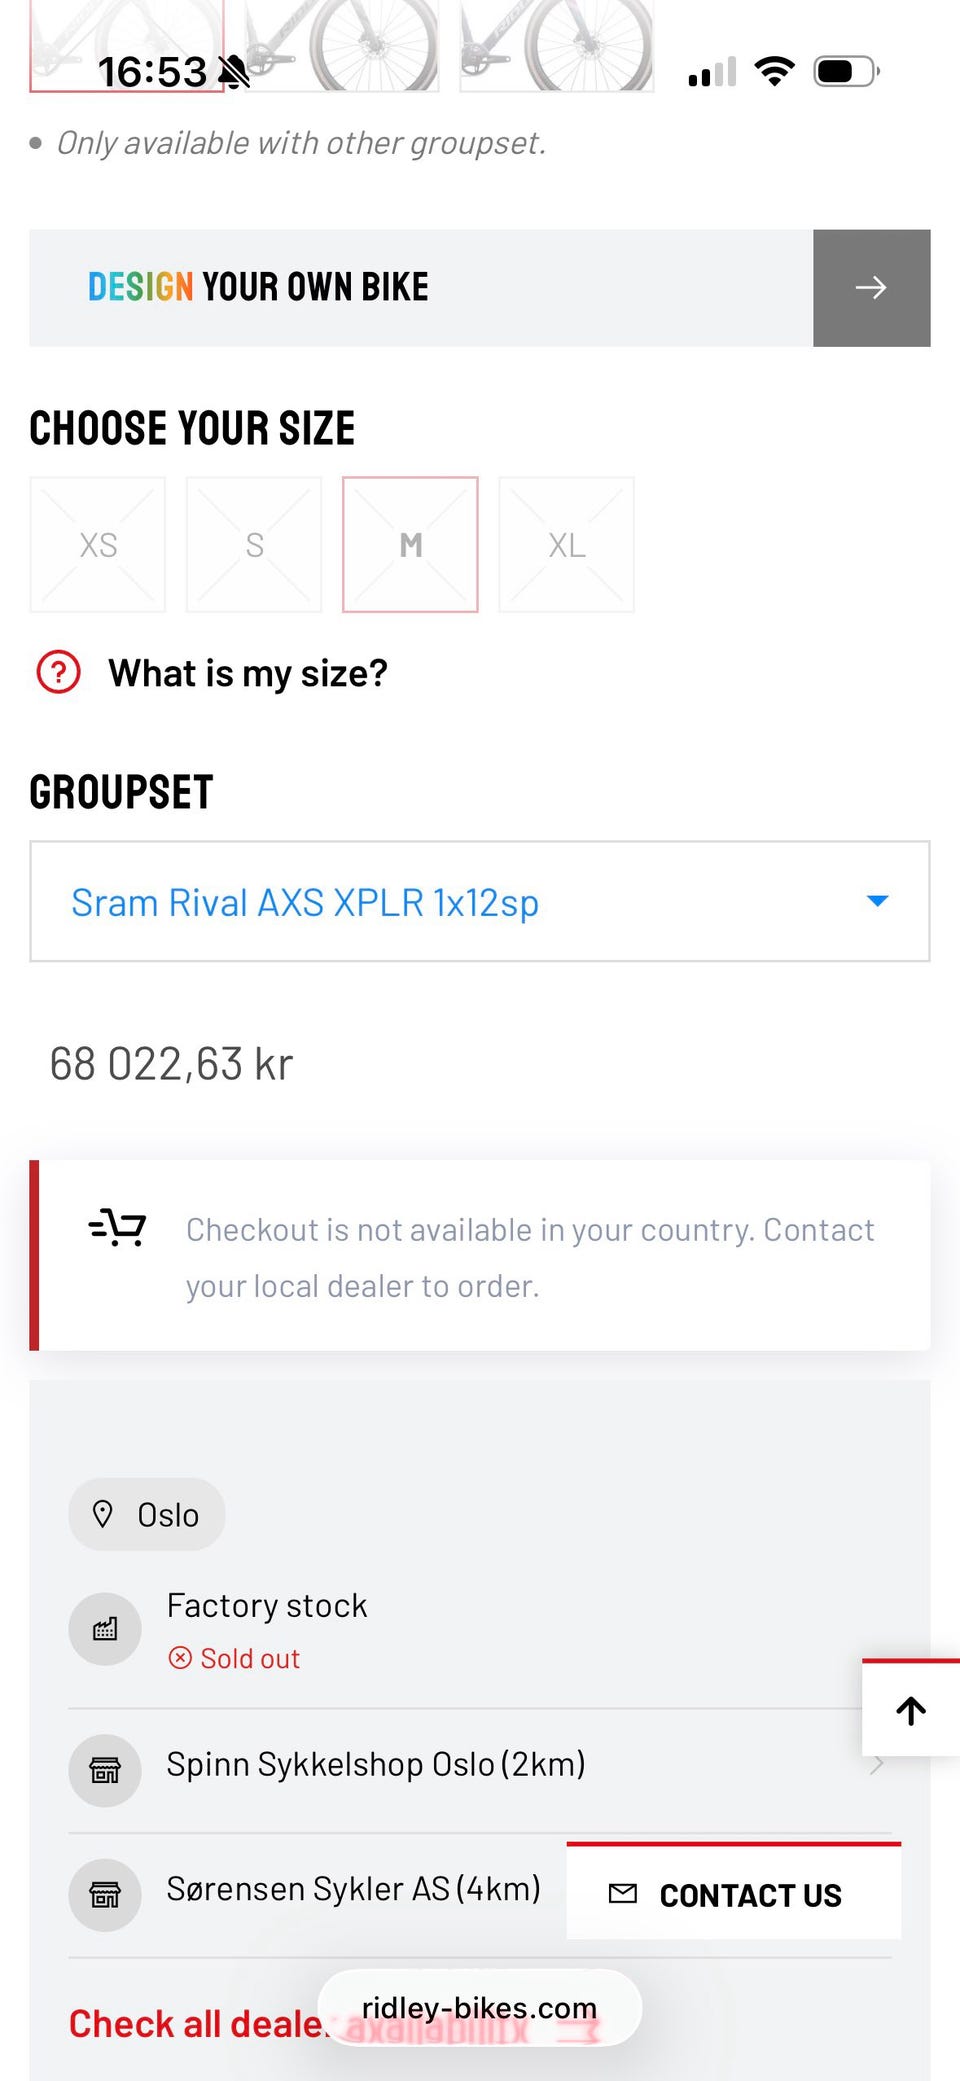Image resolution: width=960 pixels, height=2081 pixels.
Task: Pick size XL
Action: click(x=566, y=545)
